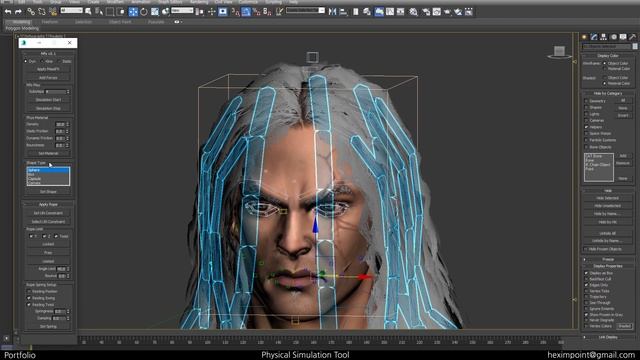This screenshot has height=360, width=640.
Task: Click the Redo arrow icon
Action: click(18, 12)
